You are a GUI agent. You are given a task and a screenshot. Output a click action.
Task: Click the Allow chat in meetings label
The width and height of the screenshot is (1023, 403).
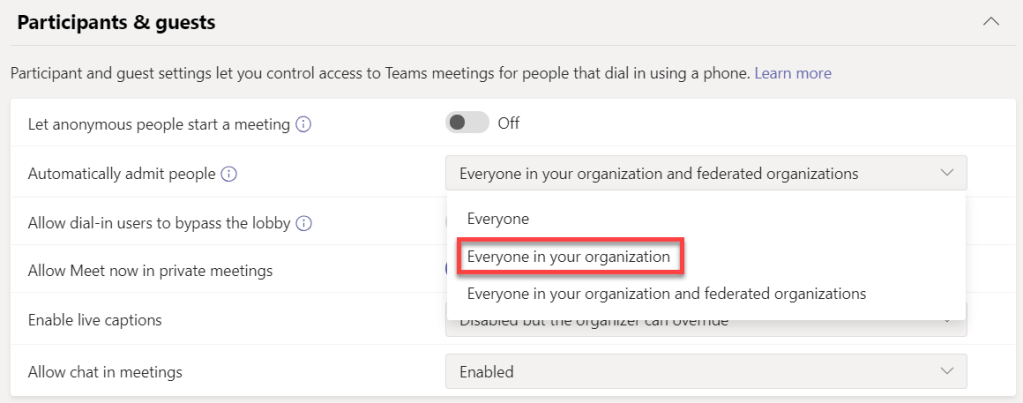105,371
